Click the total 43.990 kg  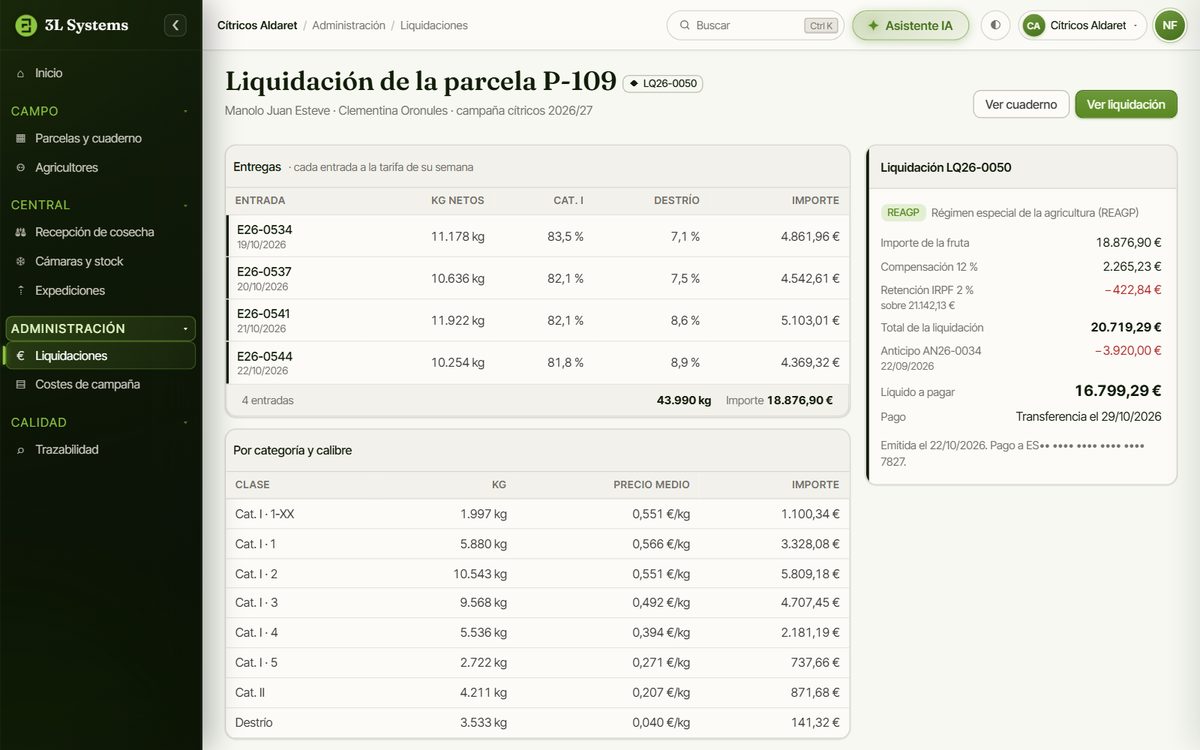pos(684,400)
